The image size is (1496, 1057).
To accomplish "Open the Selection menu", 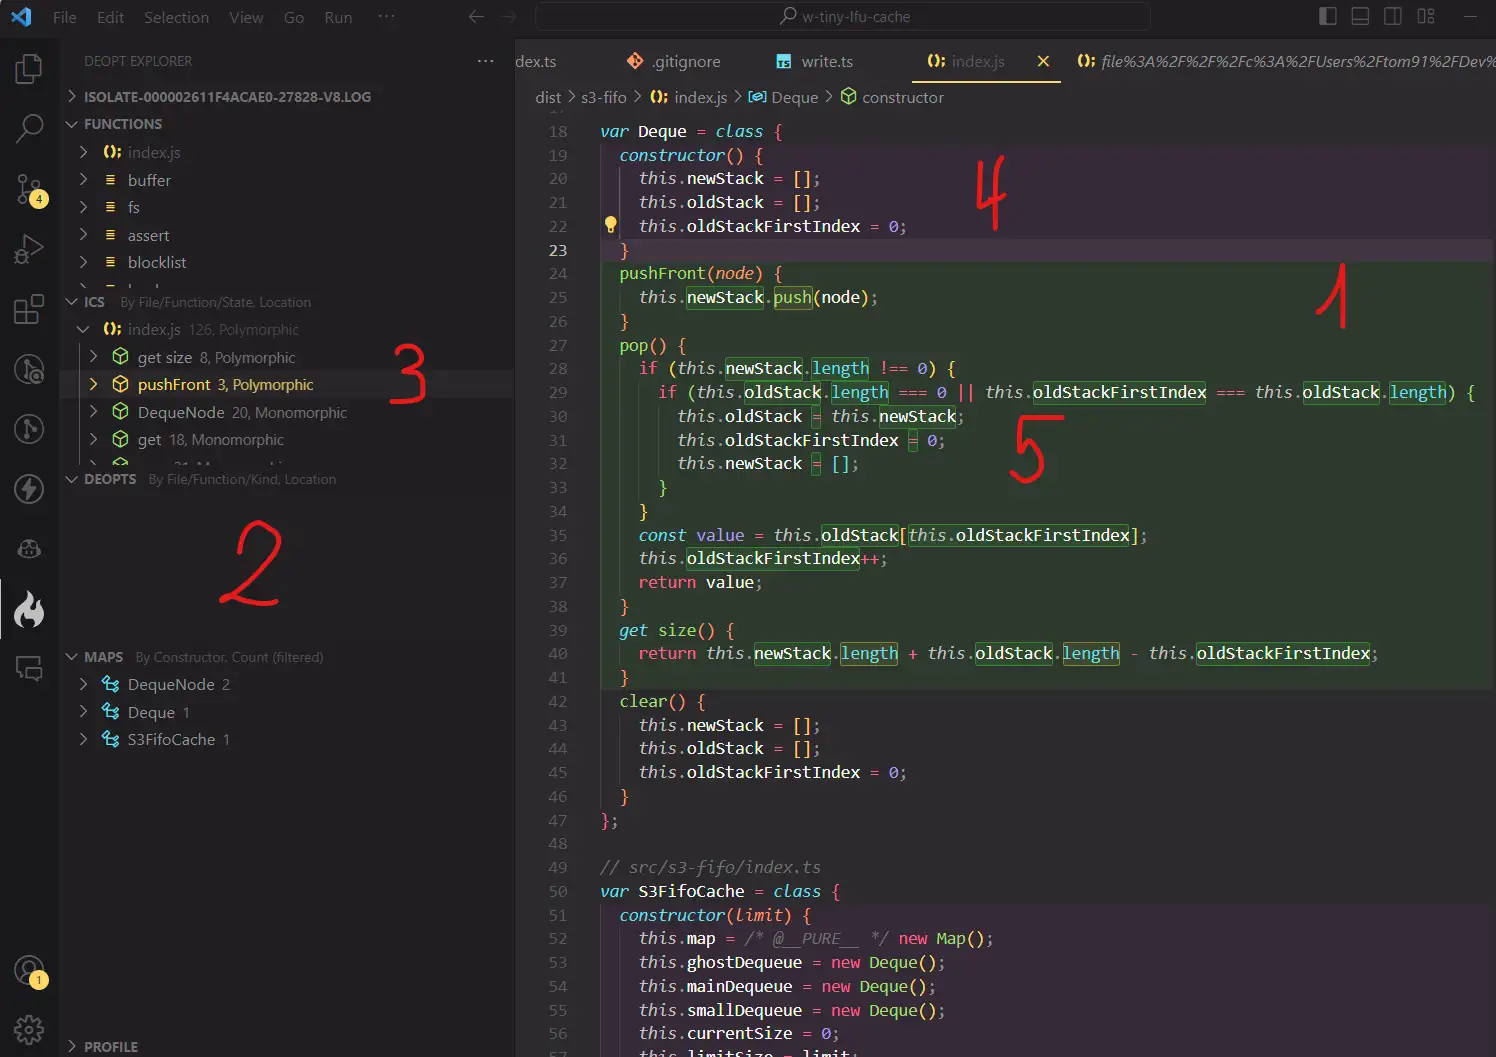I will 176,17.
